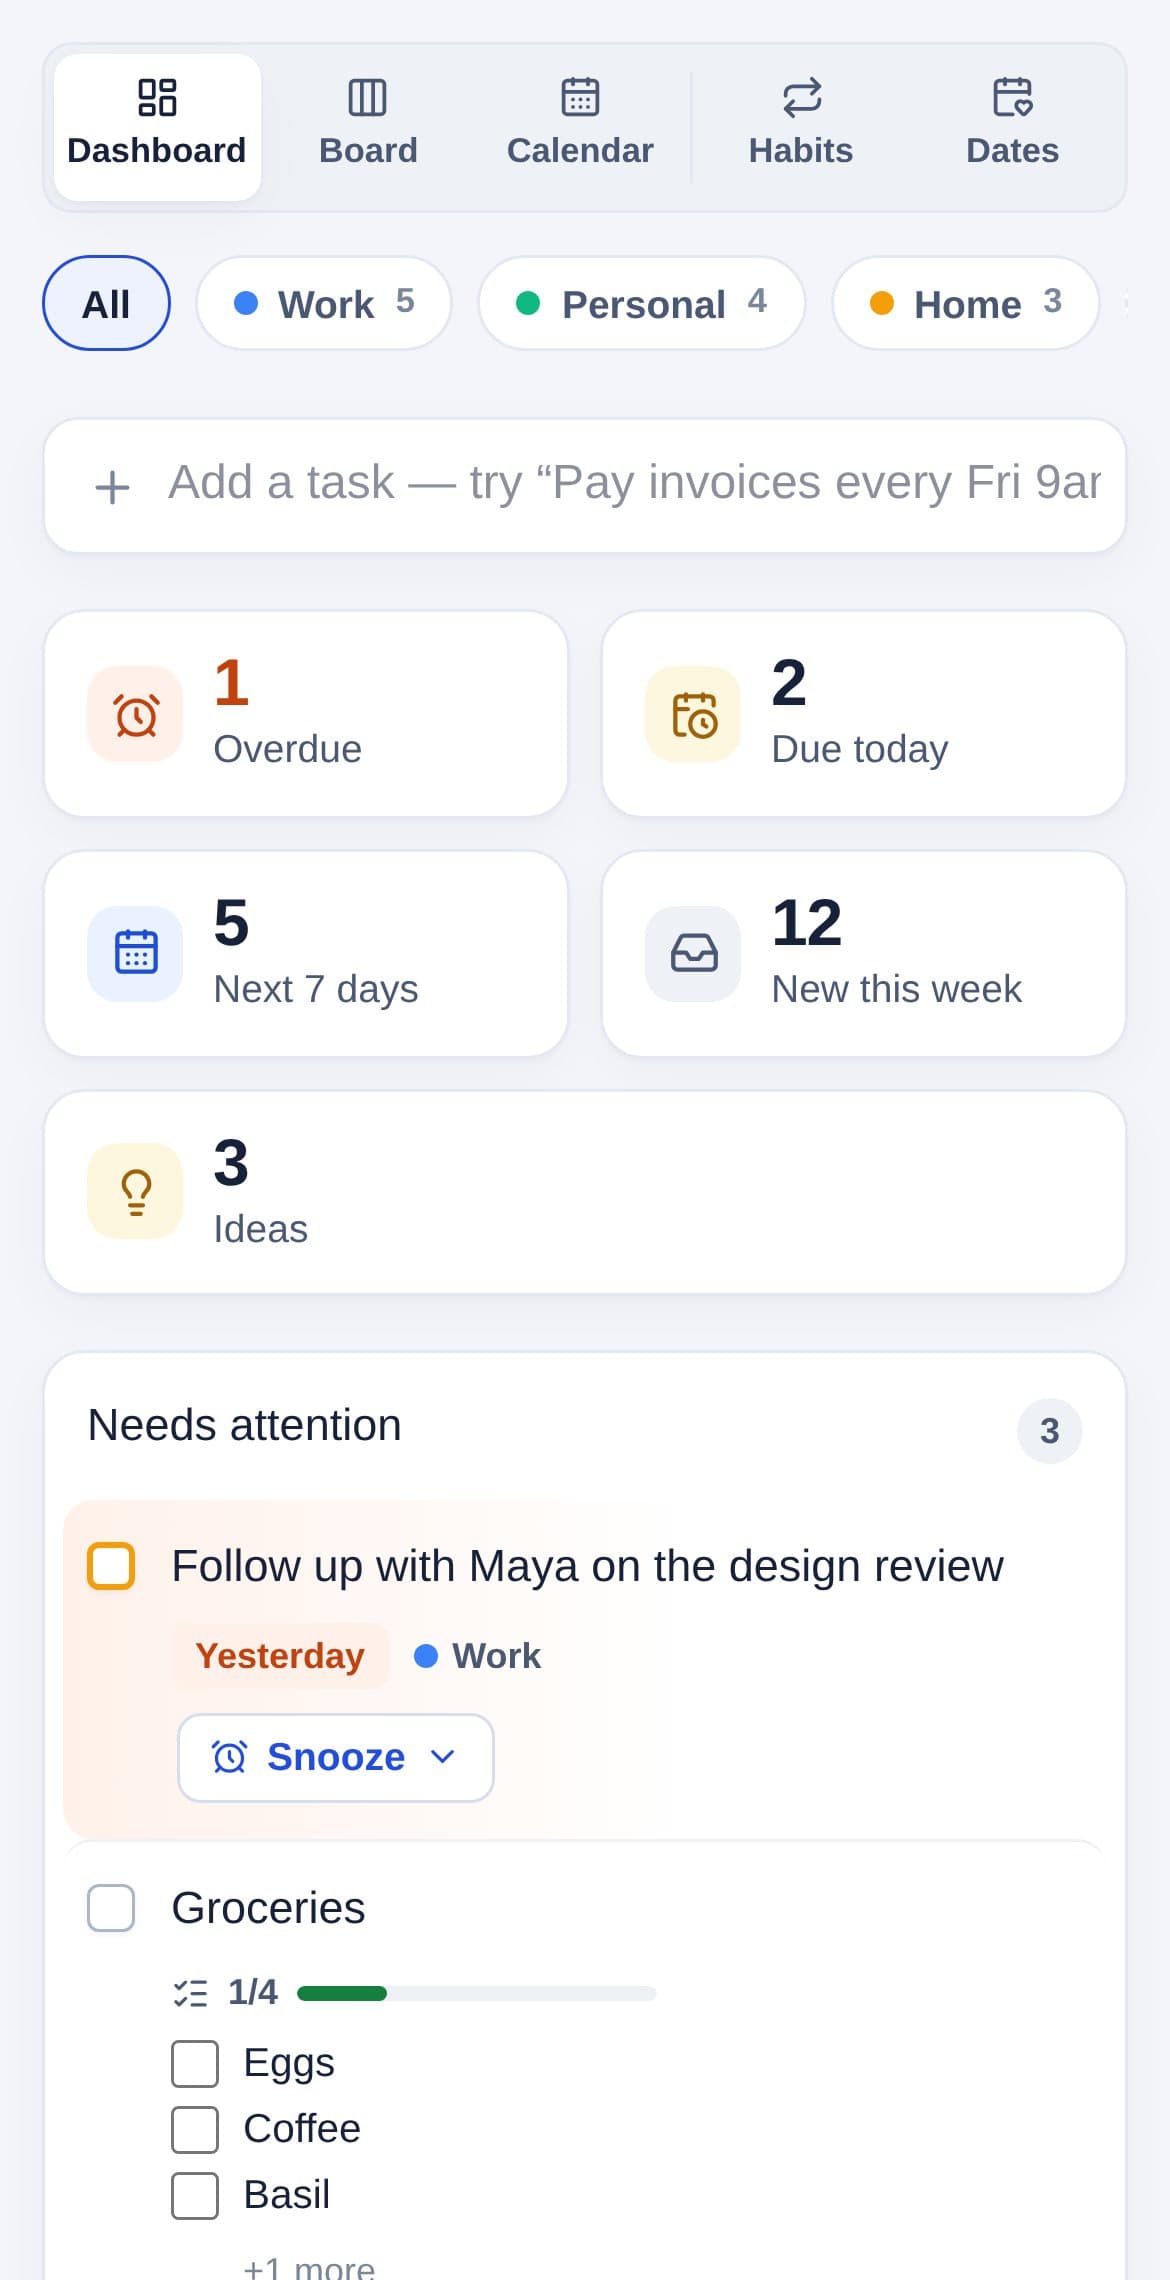Filter tasks by Work category
Screen dimensions: 1170x2280
[x=324, y=303]
